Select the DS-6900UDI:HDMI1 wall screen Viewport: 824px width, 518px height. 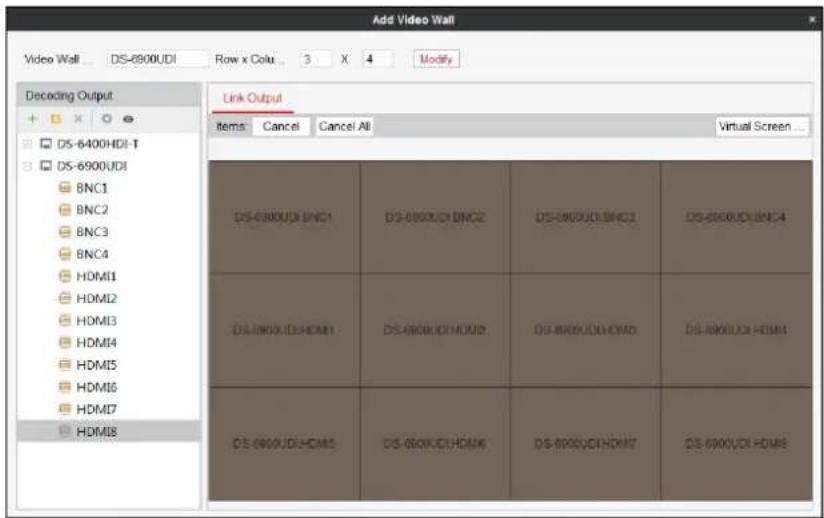tap(284, 330)
